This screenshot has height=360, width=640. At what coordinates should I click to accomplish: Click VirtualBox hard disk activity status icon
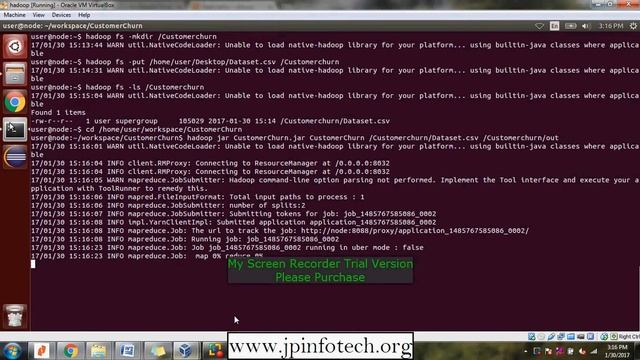tap(531, 337)
